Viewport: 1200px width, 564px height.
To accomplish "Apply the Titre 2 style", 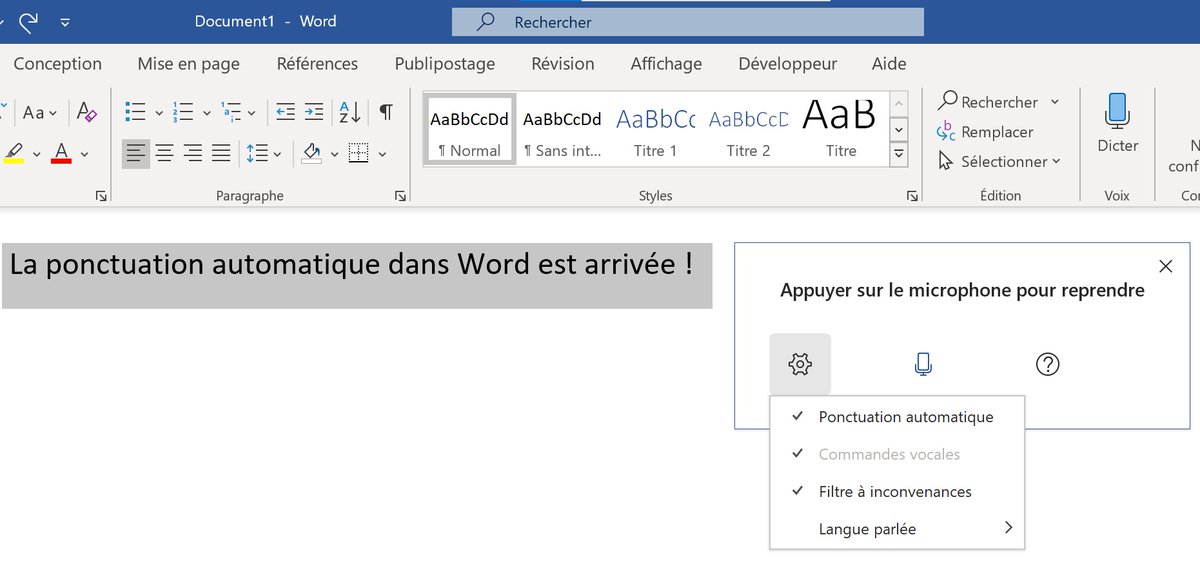I will pyautogui.click(x=748, y=130).
